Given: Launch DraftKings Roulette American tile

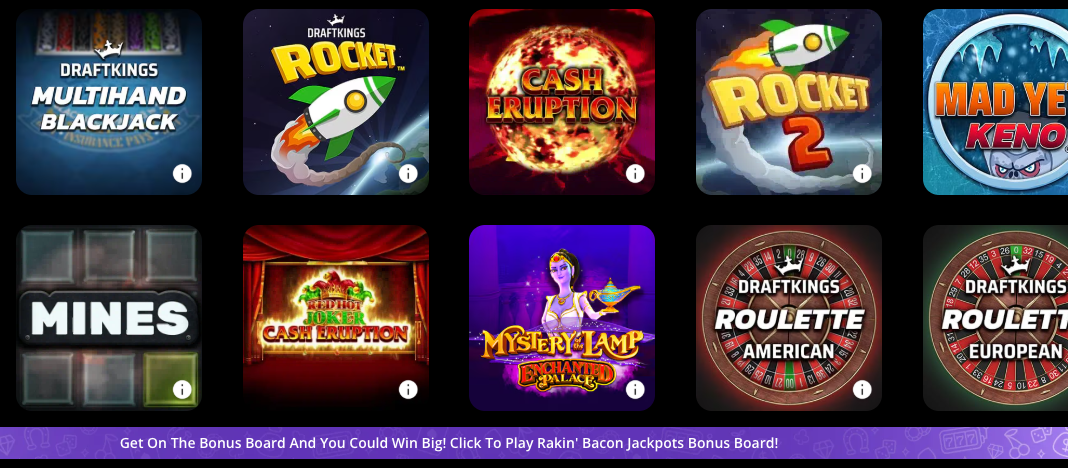Looking at the screenshot, I should pyautogui.click(x=789, y=318).
